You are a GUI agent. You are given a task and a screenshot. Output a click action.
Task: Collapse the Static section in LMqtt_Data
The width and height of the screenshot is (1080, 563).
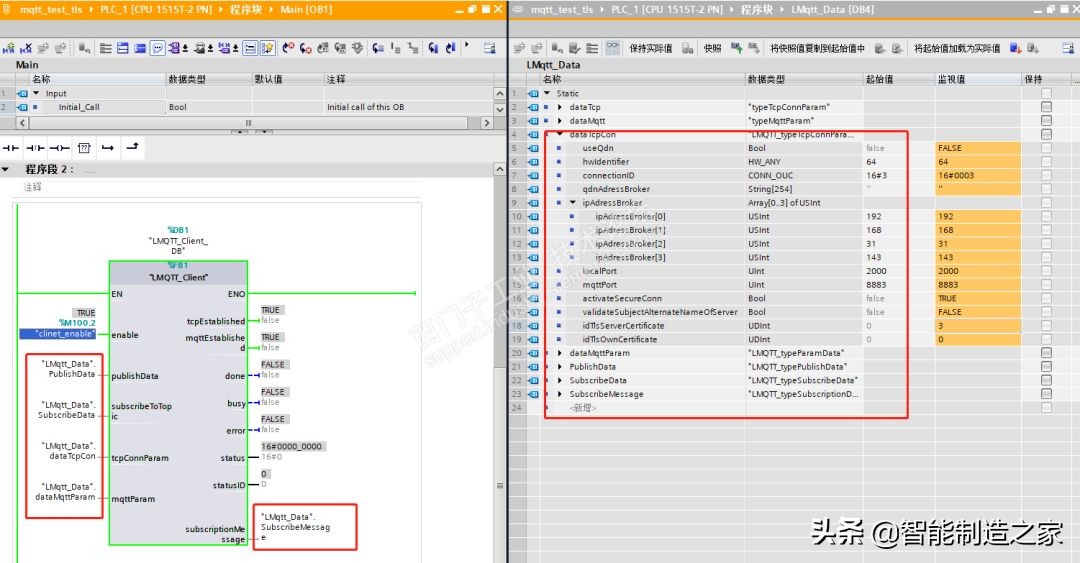[x=547, y=93]
